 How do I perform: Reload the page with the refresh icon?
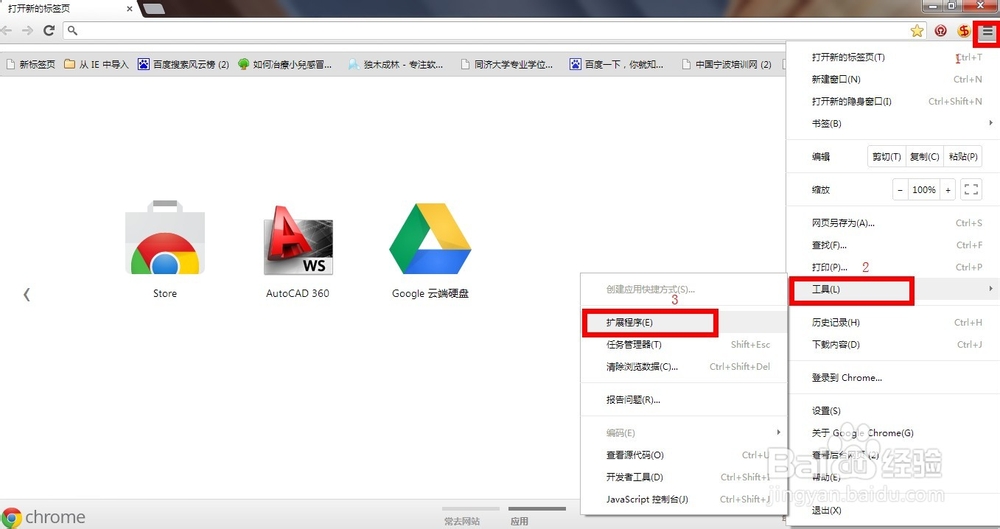tap(48, 31)
